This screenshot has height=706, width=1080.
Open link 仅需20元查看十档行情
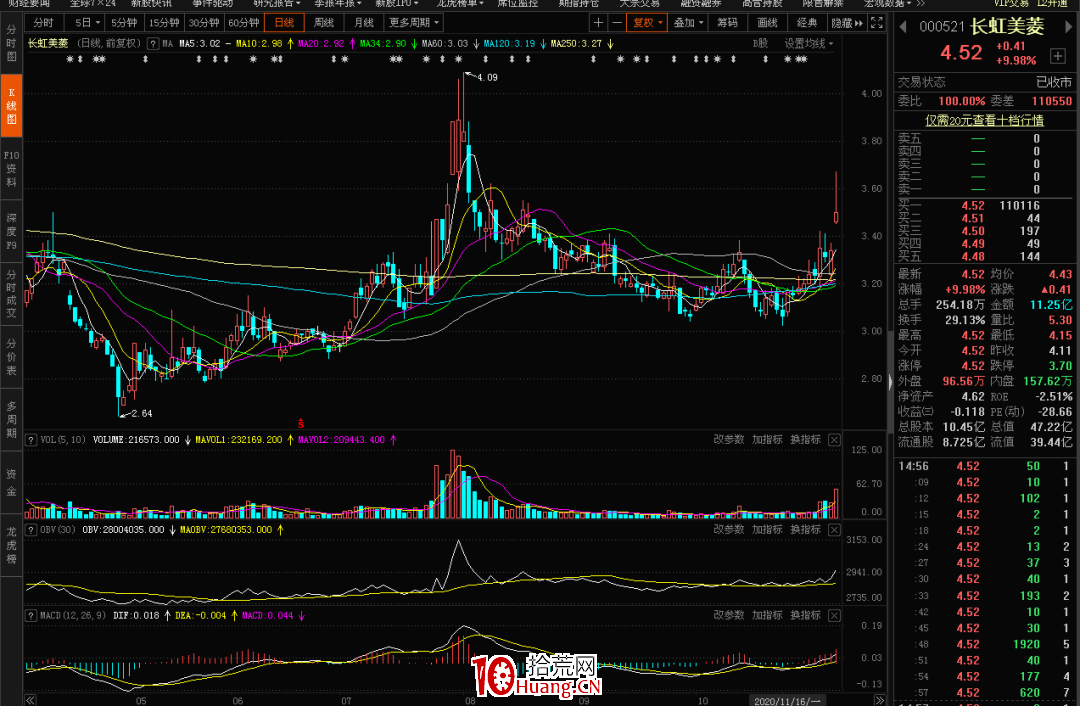pyautogui.click(x=984, y=121)
